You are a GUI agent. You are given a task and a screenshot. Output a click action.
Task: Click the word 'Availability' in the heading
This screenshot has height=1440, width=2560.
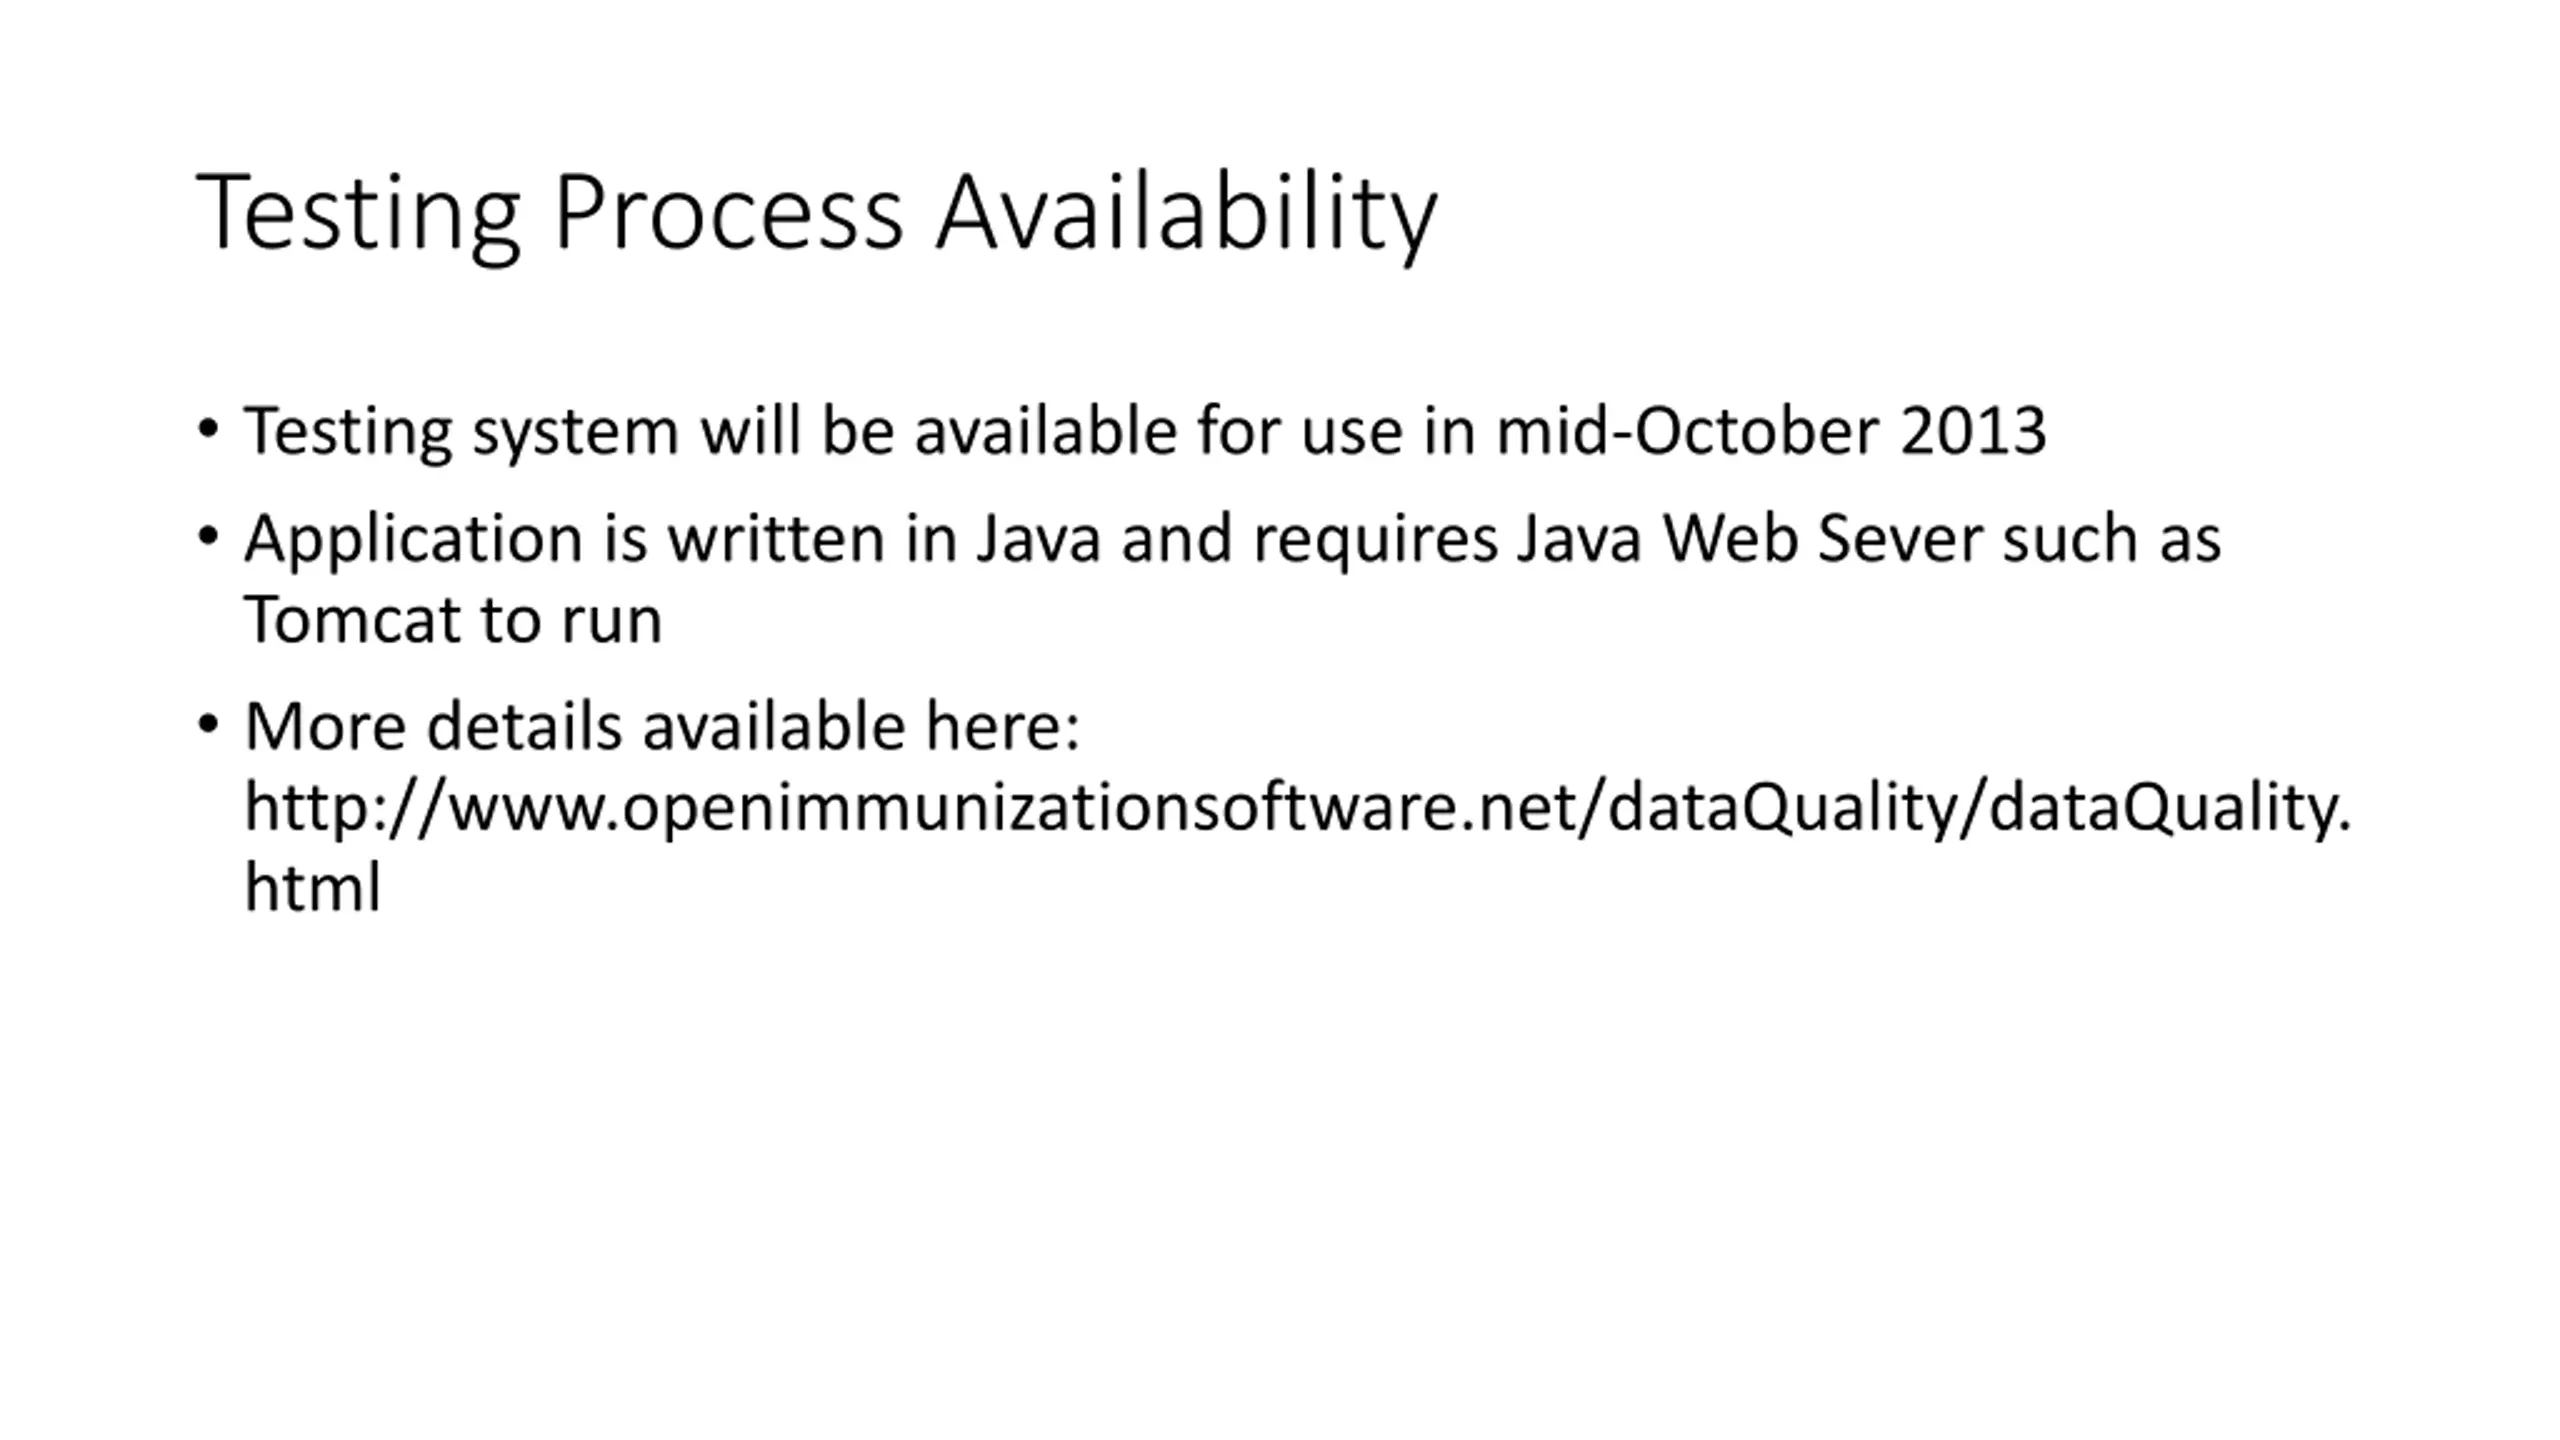point(1186,212)
